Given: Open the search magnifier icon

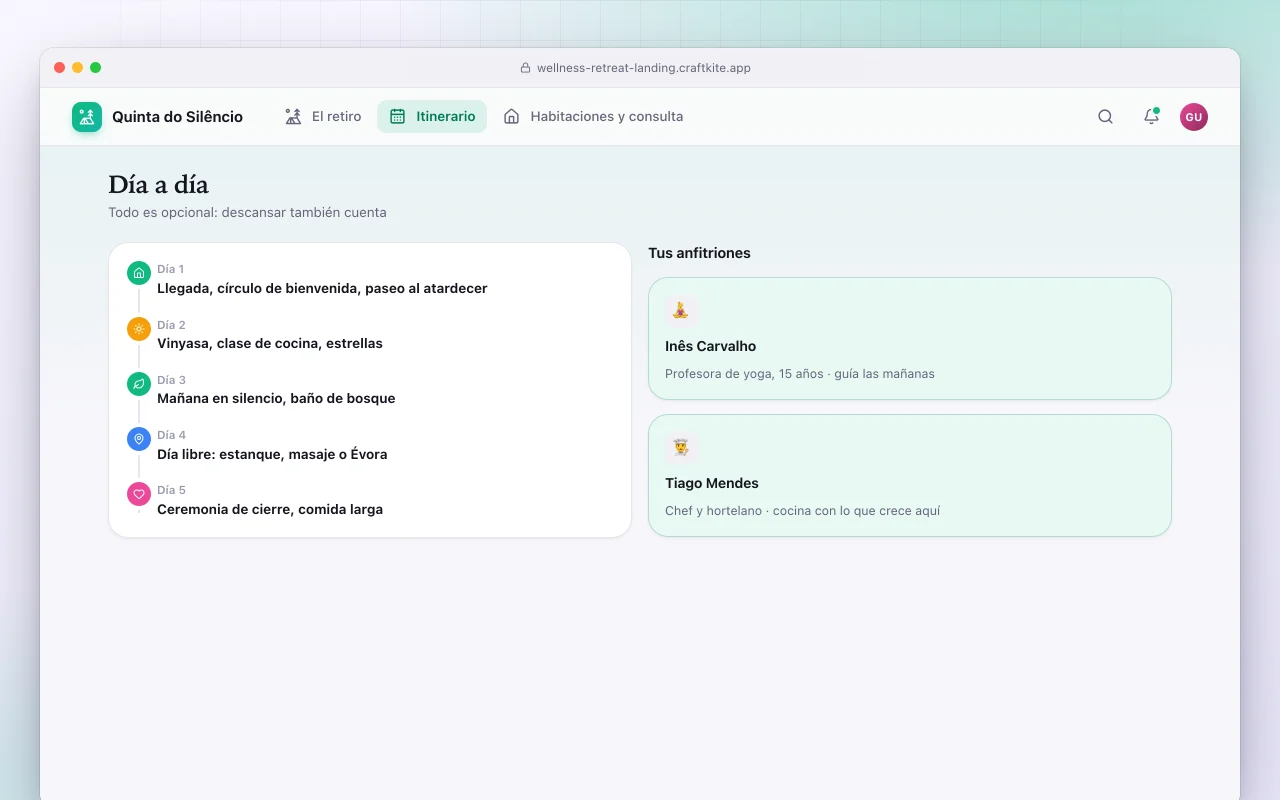Looking at the screenshot, I should pos(1105,117).
